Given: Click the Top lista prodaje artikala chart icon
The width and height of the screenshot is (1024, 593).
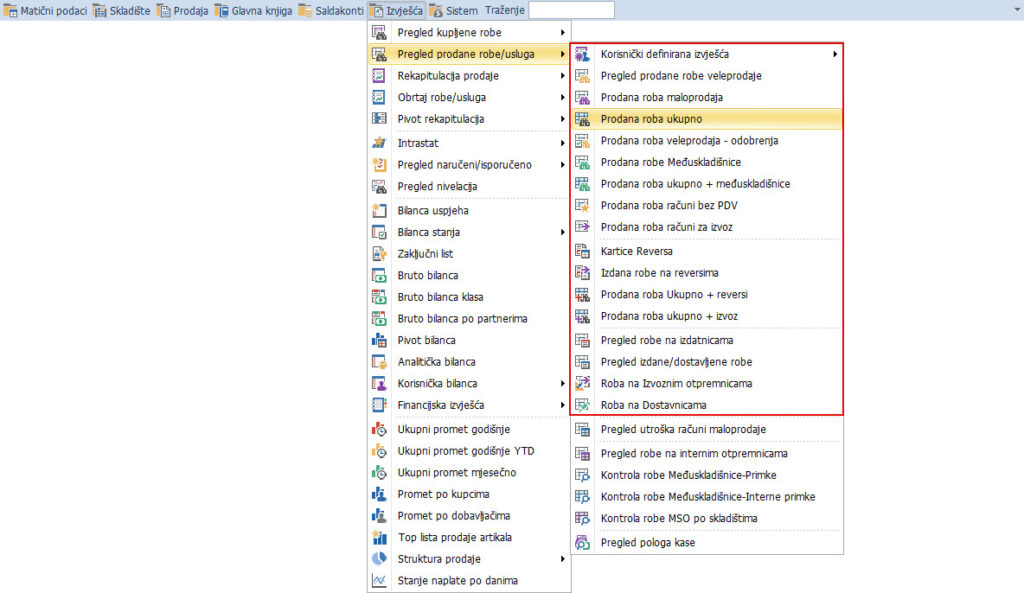Looking at the screenshot, I should [x=379, y=537].
